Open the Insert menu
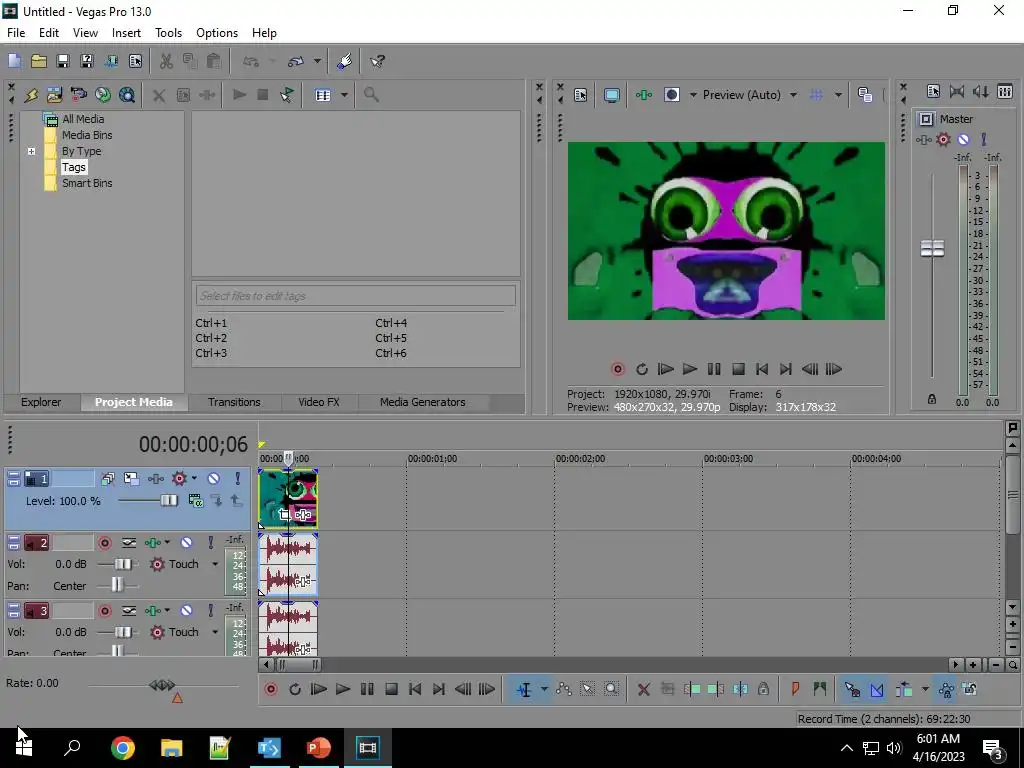 tap(126, 33)
